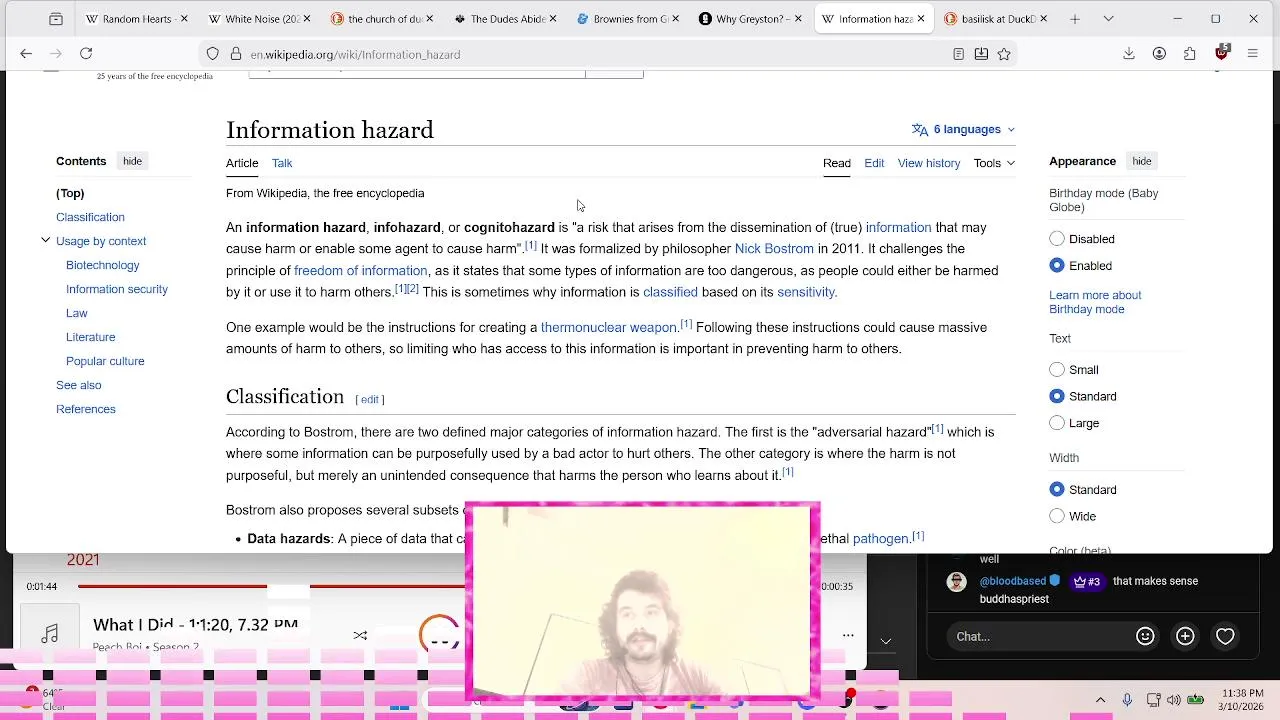This screenshot has width=1280, height=720.
Task: Open the tab overview icon at far left
Action: [x=56, y=19]
